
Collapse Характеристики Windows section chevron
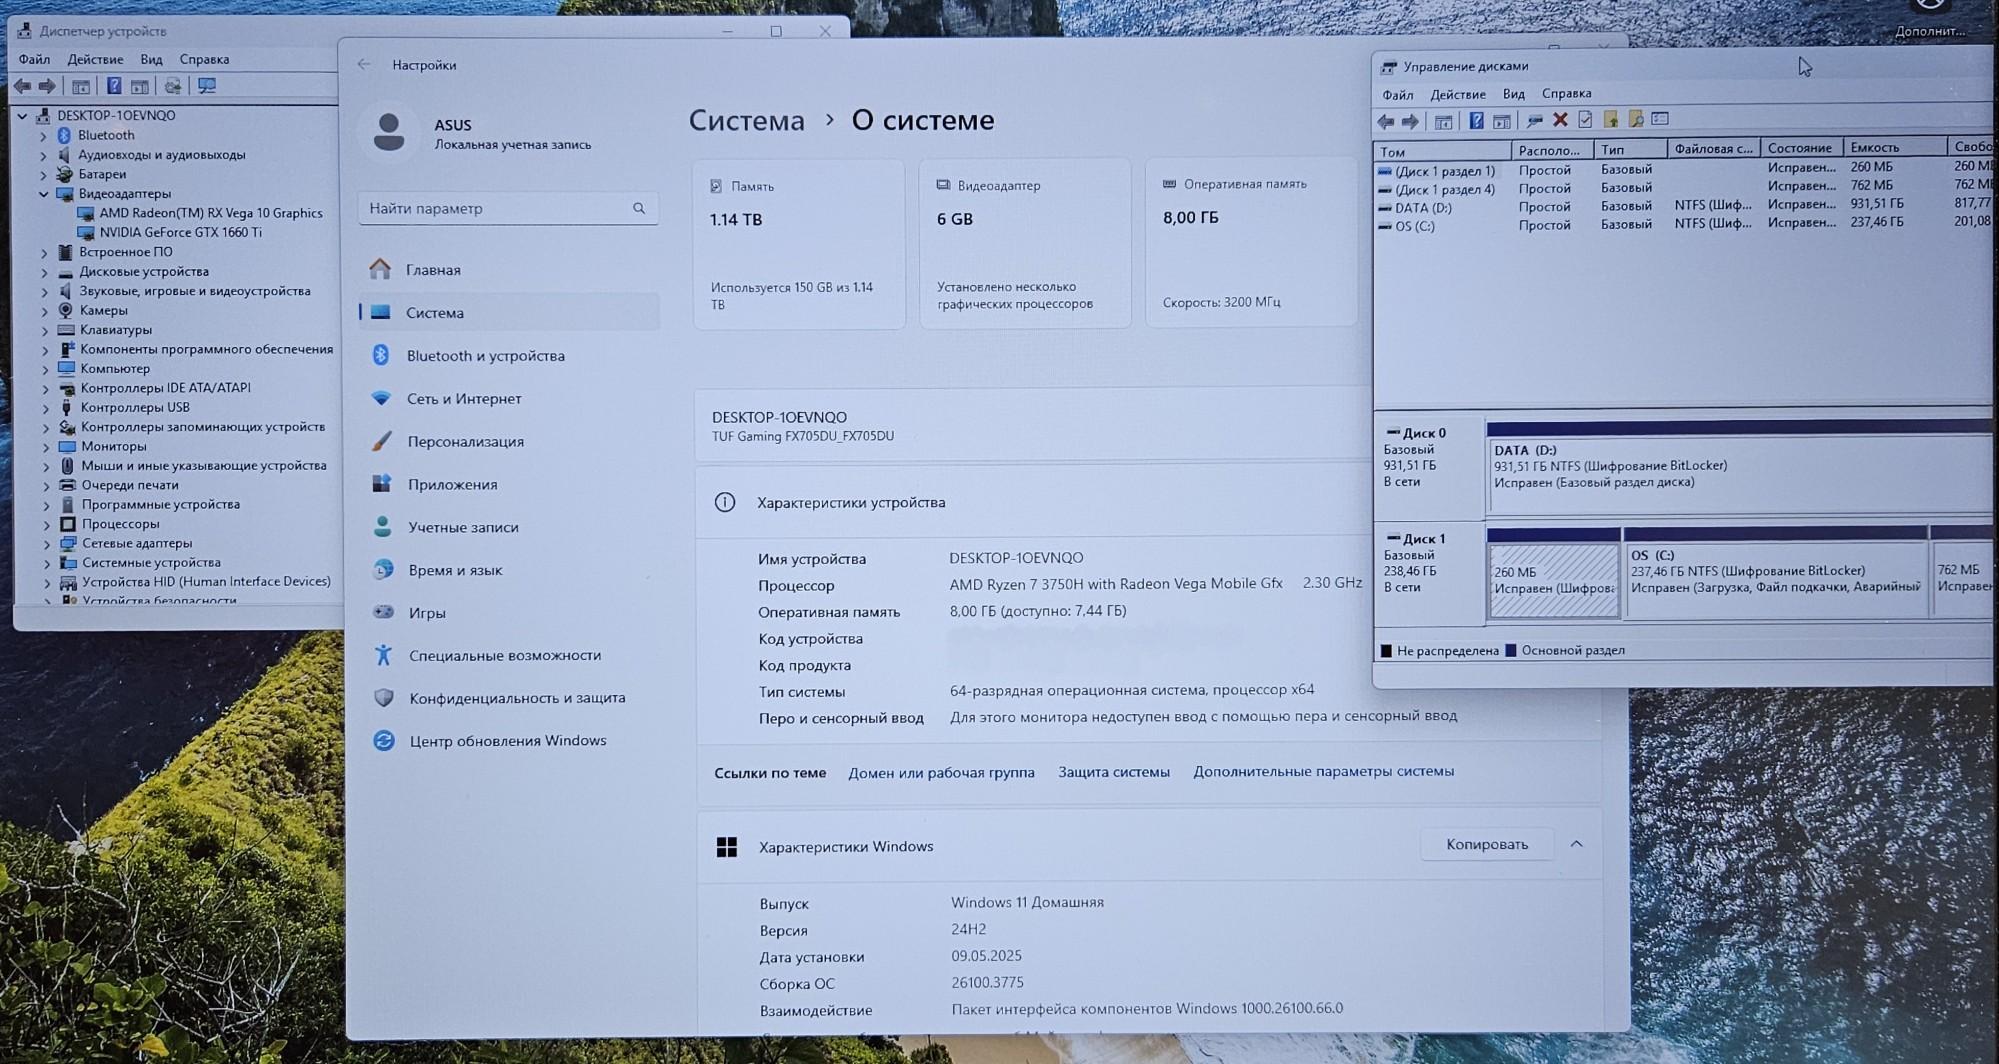(x=1577, y=844)
